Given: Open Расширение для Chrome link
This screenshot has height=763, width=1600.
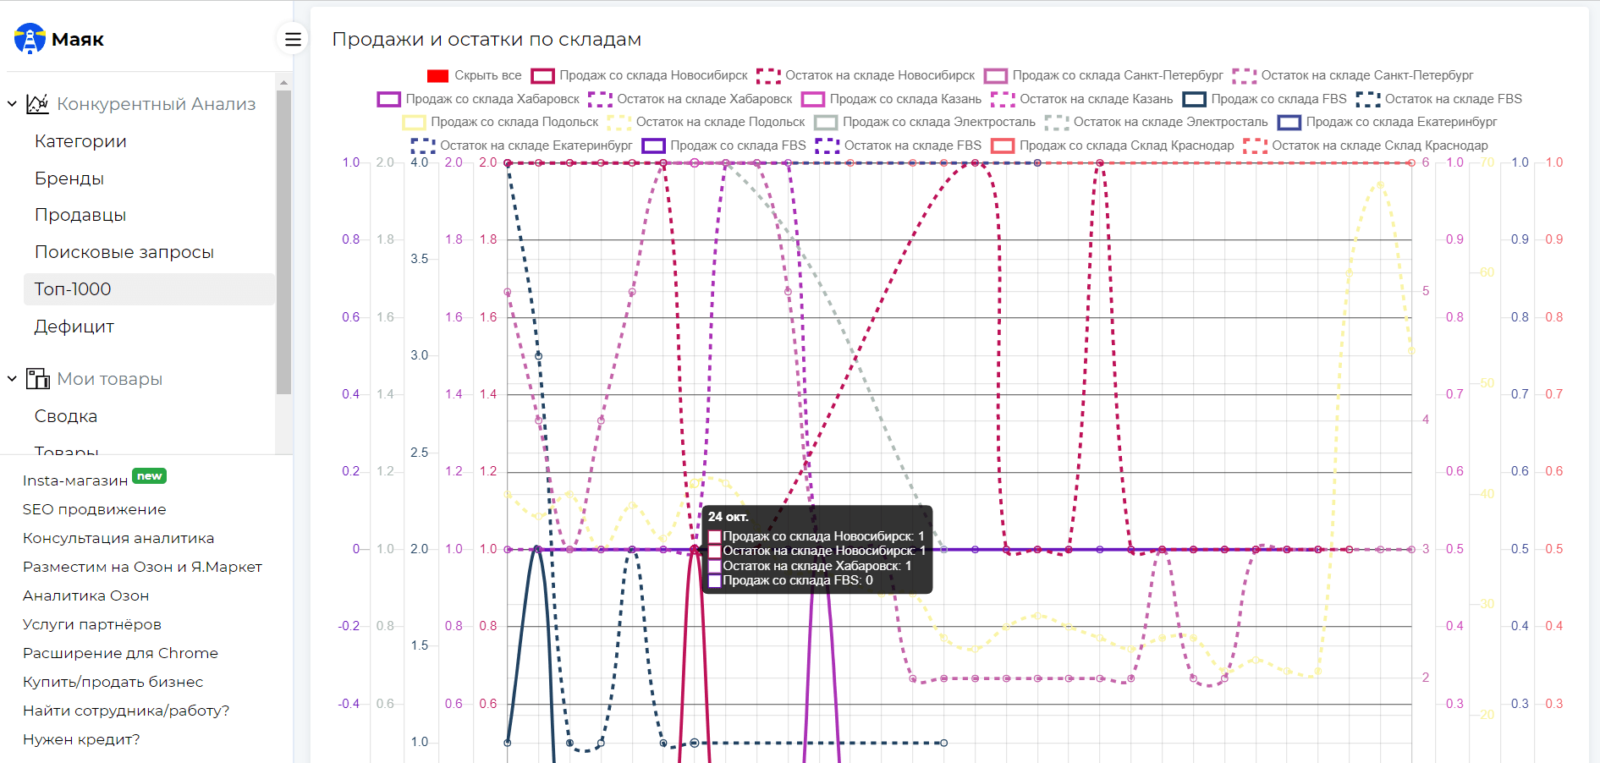Looking at the screenshot, I should tap(120, 653).
